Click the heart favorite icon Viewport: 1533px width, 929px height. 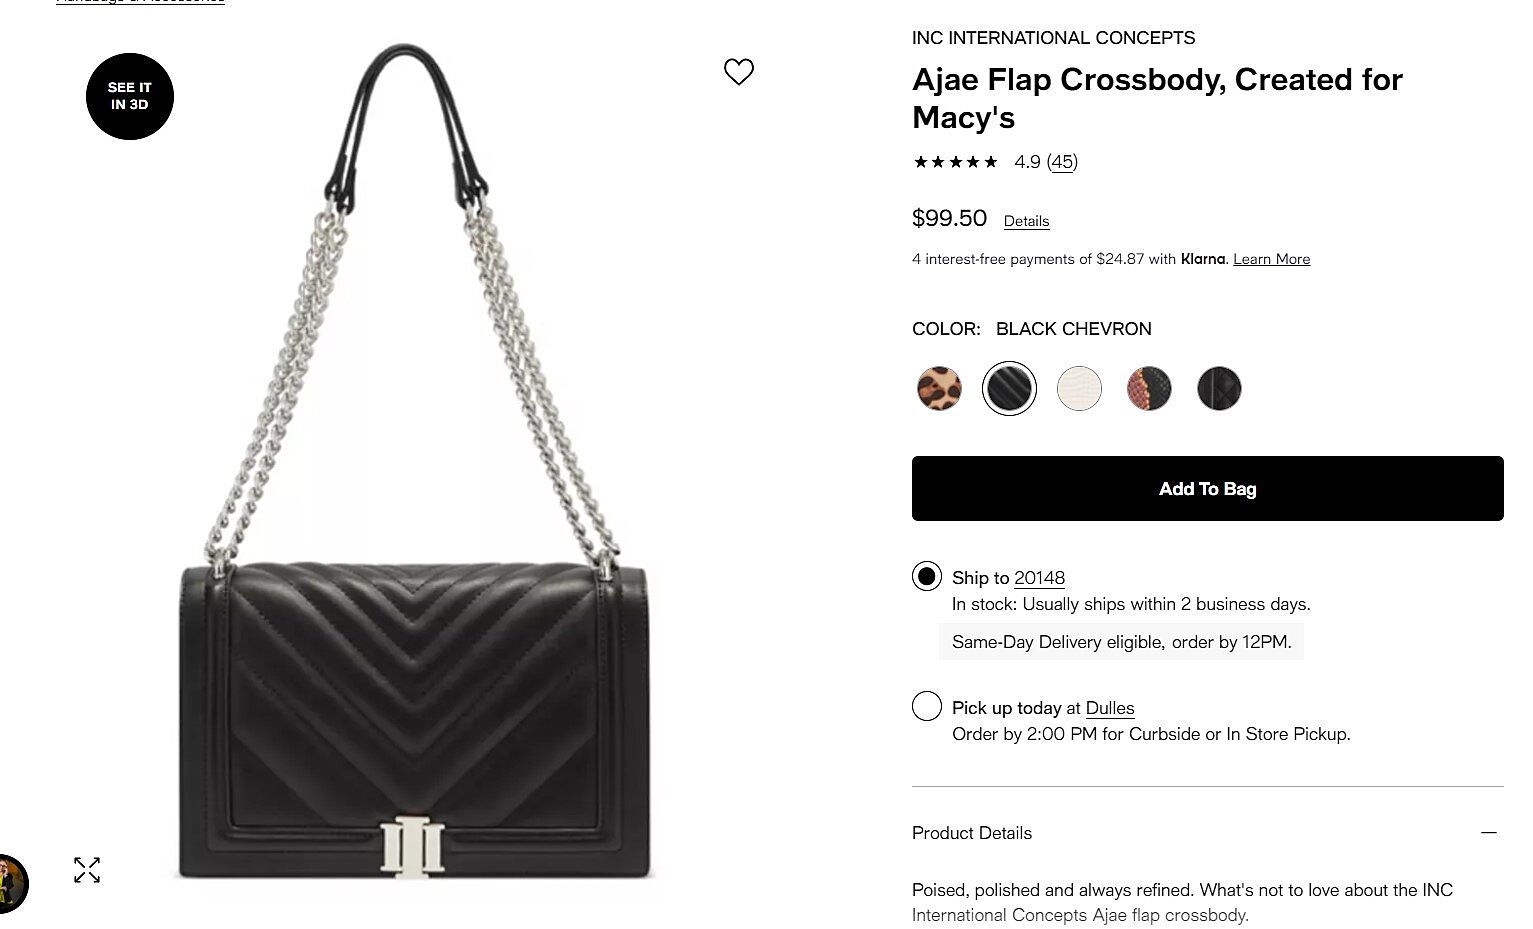pyautogui.click(x=739, y=72)
